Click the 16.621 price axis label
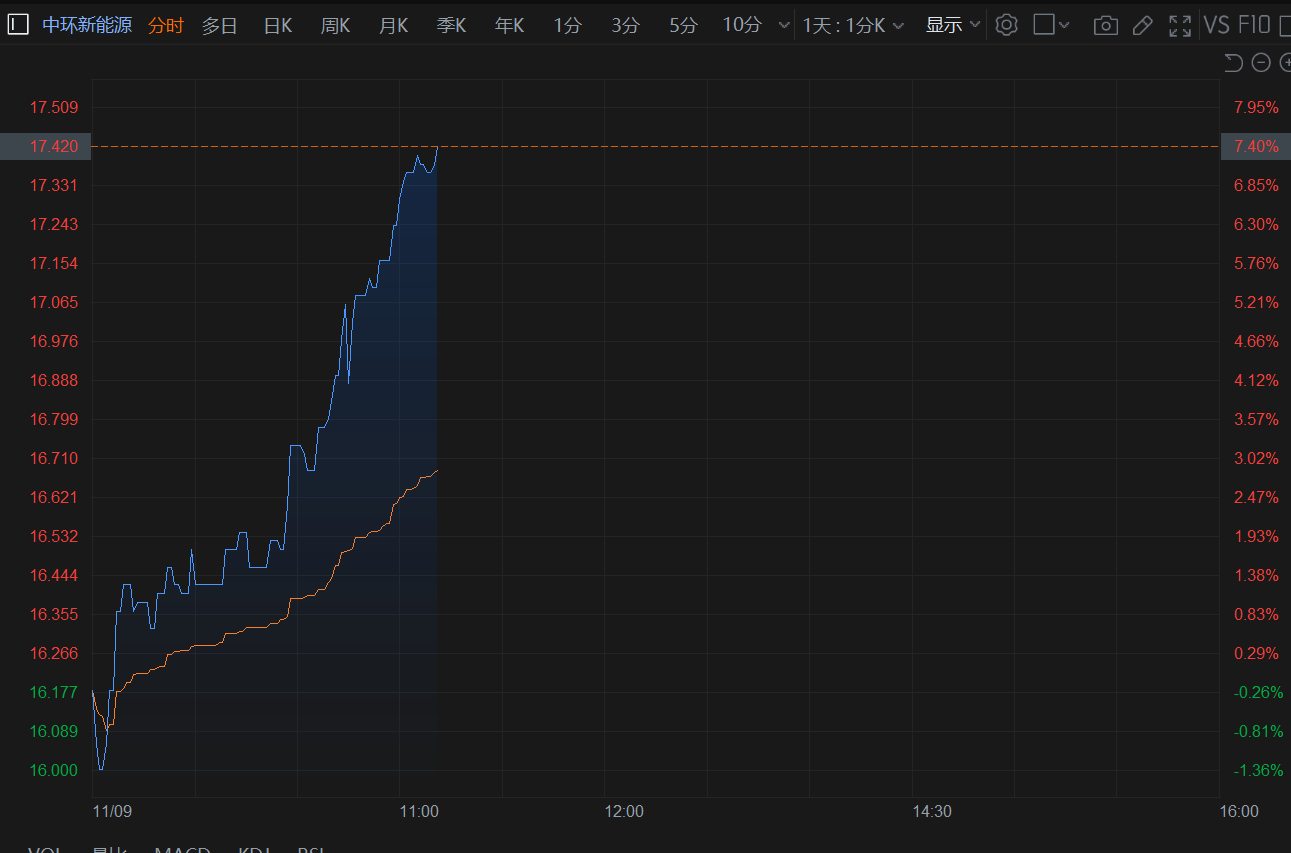The width and height of the screenshot is (1291, 853). [54, 497]
